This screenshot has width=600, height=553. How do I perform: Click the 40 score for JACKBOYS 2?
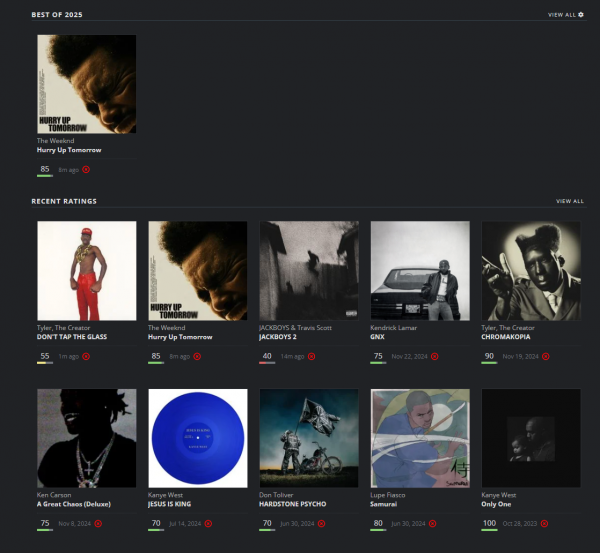tap(267, 356)
